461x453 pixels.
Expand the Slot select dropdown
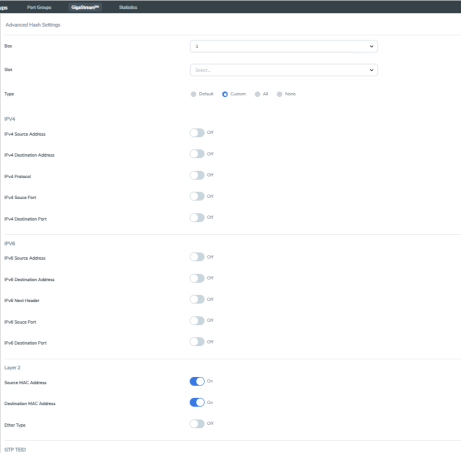pos(284,70)
